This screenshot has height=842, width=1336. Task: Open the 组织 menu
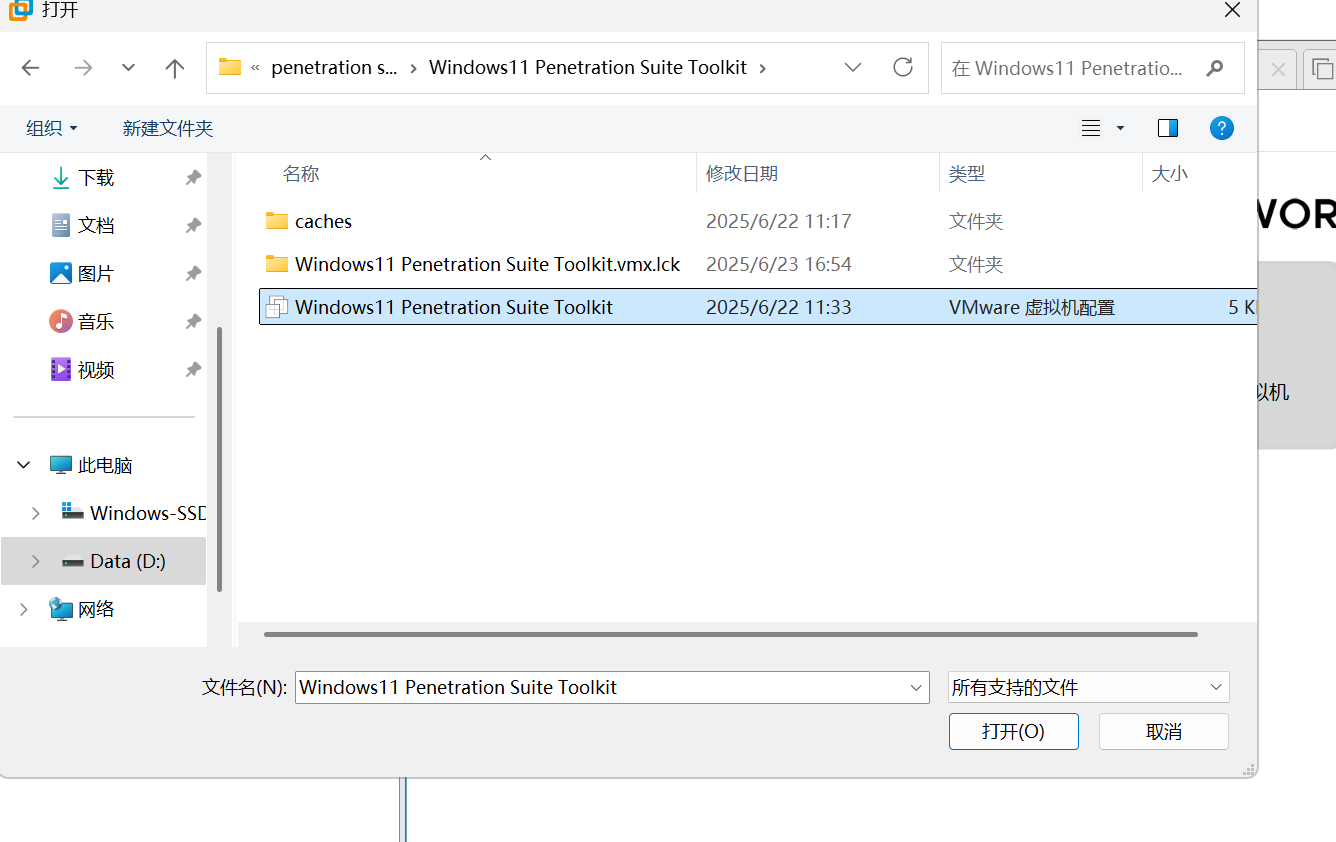click(52, 128)
